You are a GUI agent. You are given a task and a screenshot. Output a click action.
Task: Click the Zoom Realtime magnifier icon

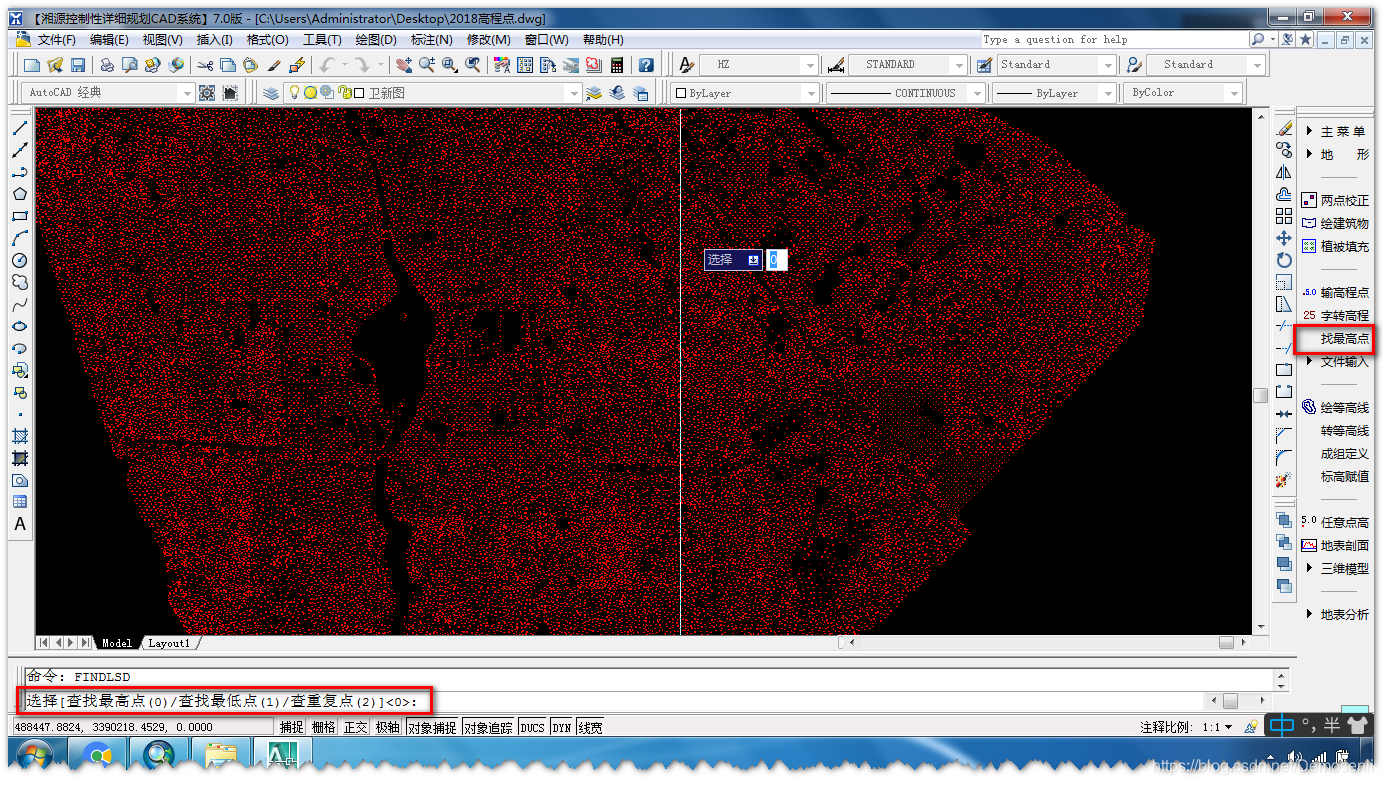point(427,65)
